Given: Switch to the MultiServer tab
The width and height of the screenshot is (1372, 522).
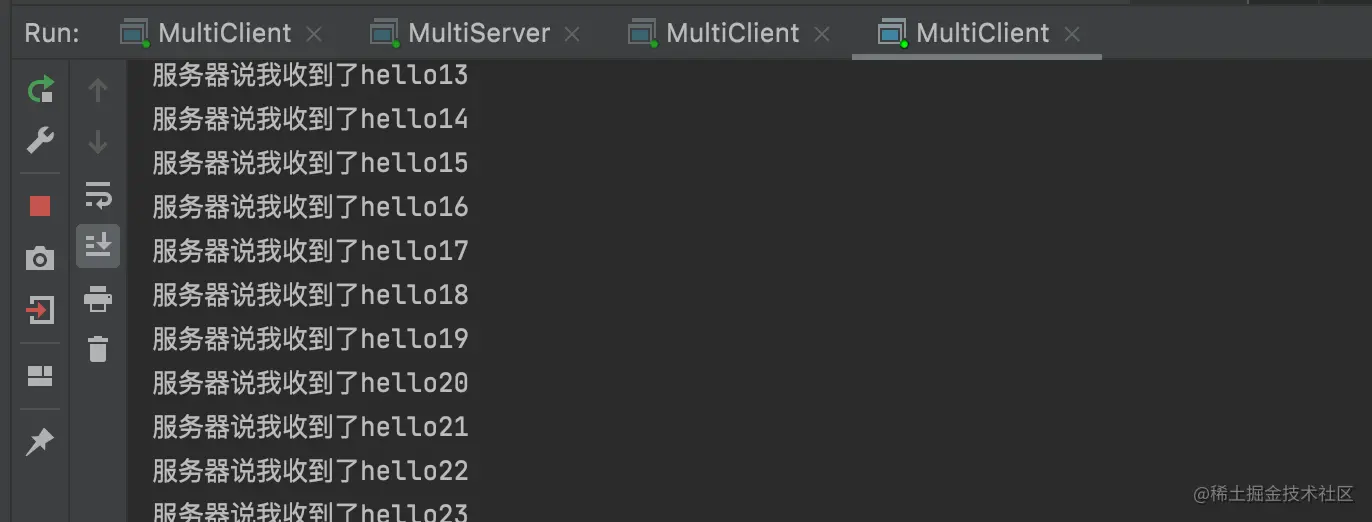Looking at the screenshot, I should pos(478,33).
